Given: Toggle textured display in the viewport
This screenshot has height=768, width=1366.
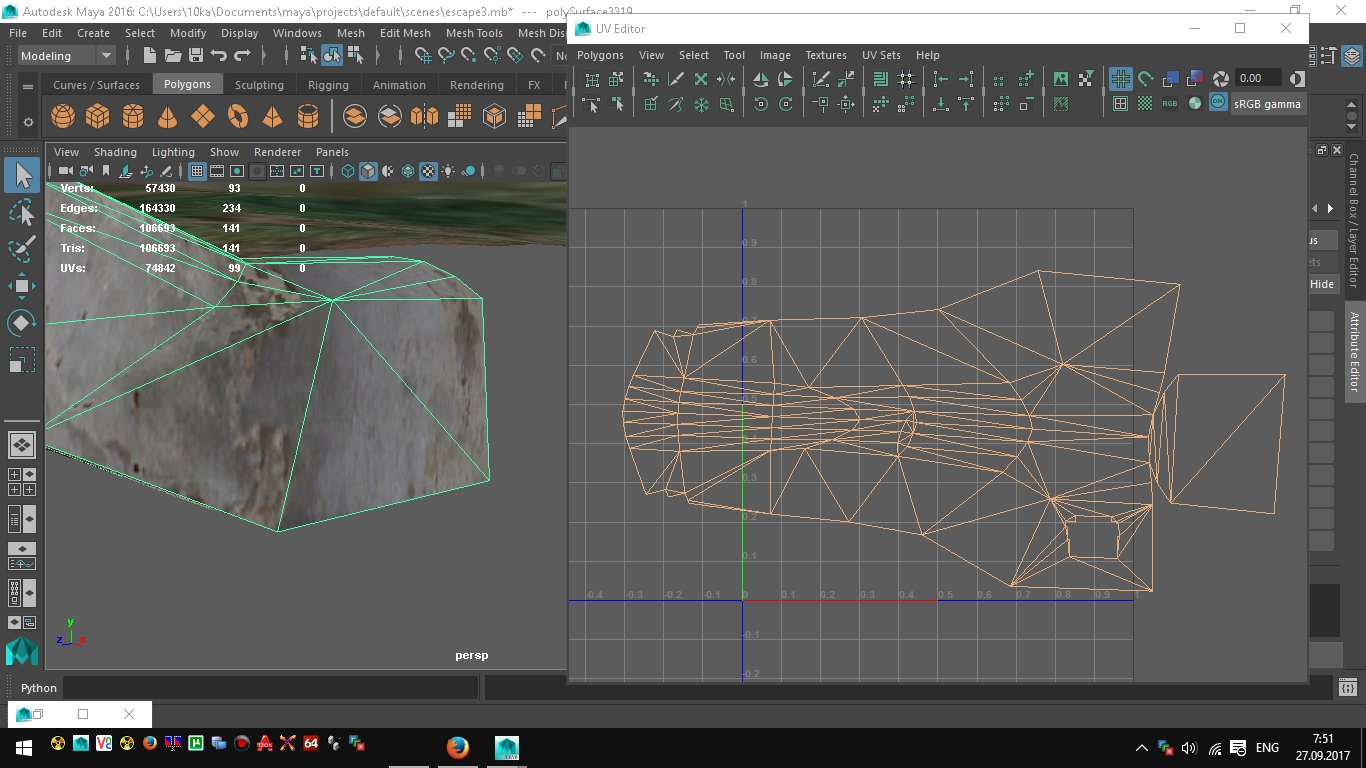Looking at the screenshot, I should click(428, 171).
